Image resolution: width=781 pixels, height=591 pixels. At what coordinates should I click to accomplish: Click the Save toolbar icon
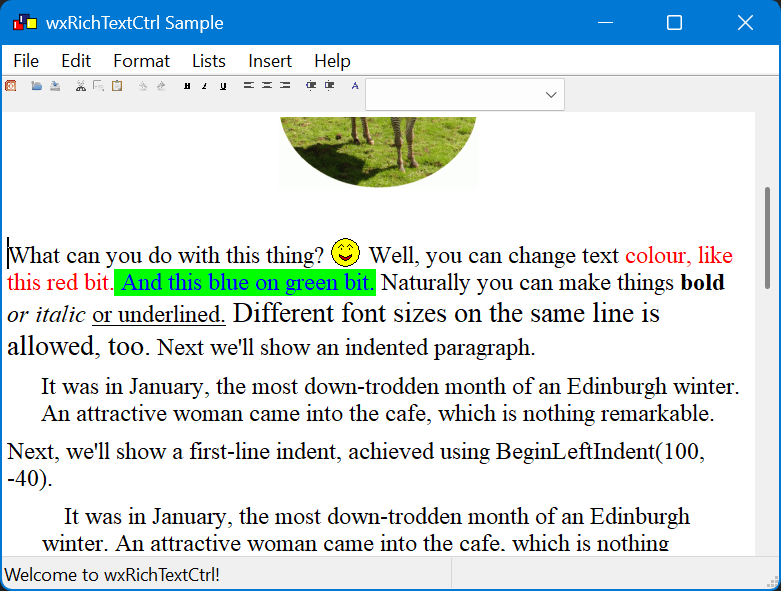pyautogui.click(x=55, y=86)
